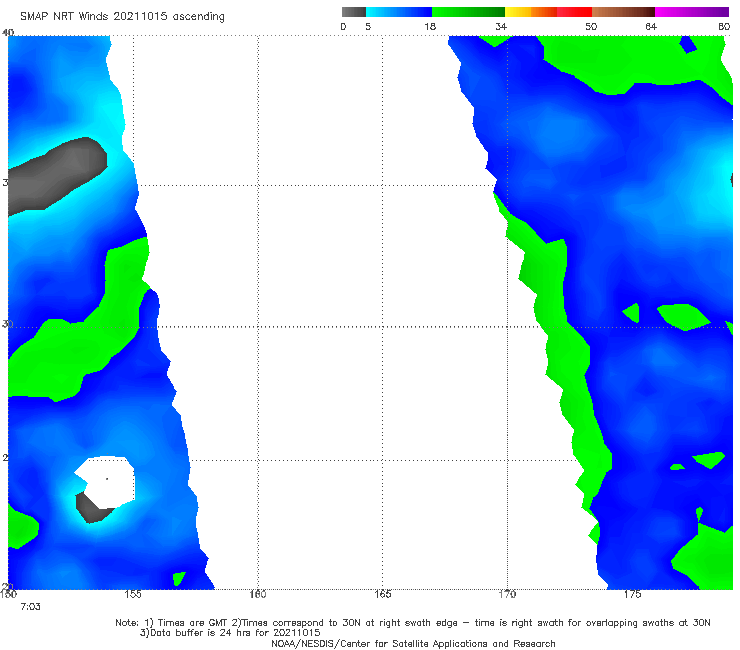Select the yellow-to-red 34–50 color bar segment
This screenshot has height=650, width=740.
[548, 12]
